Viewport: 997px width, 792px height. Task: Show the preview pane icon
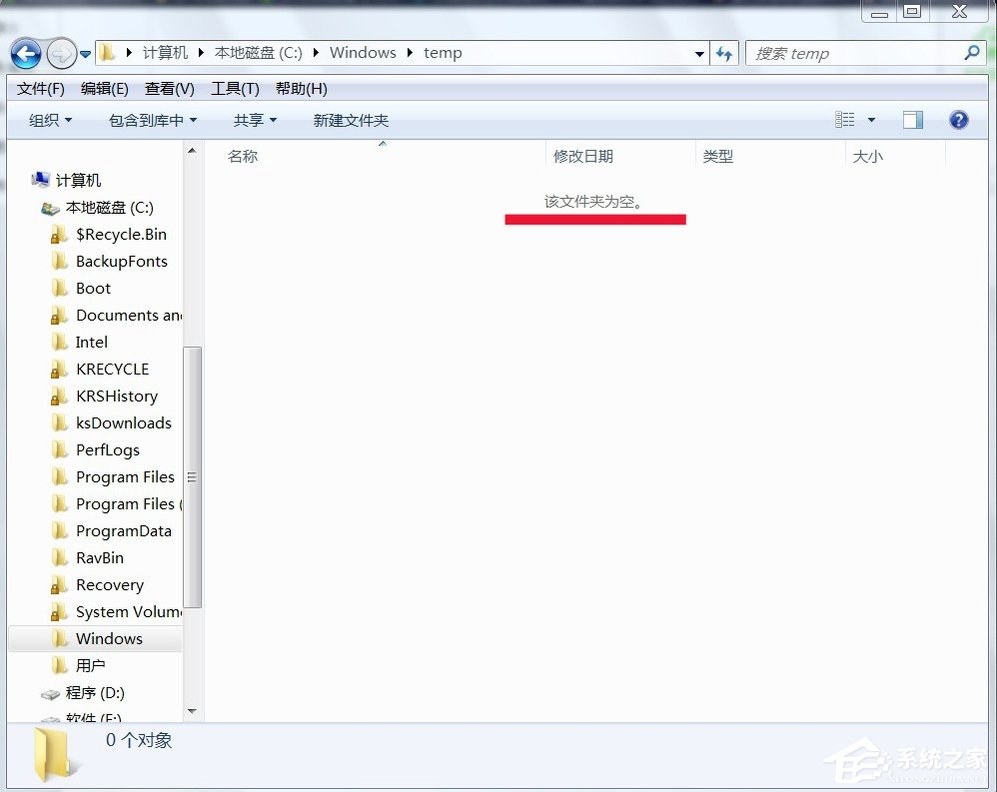[x=911, y=119]
